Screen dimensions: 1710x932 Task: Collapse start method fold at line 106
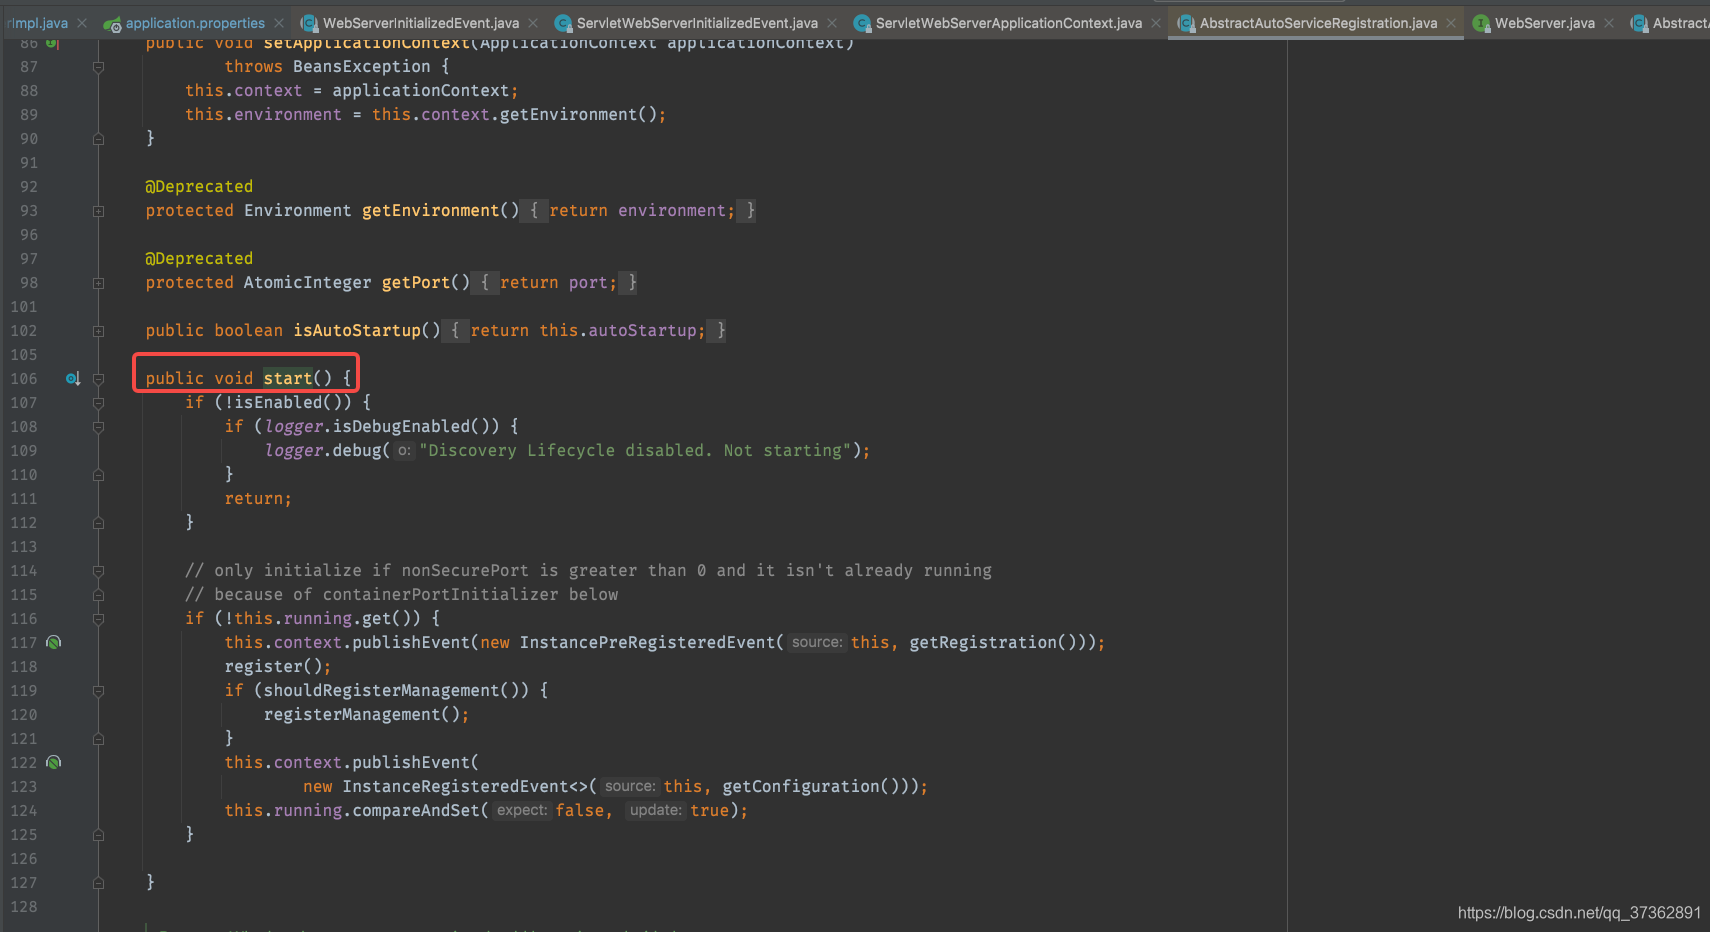98,379
